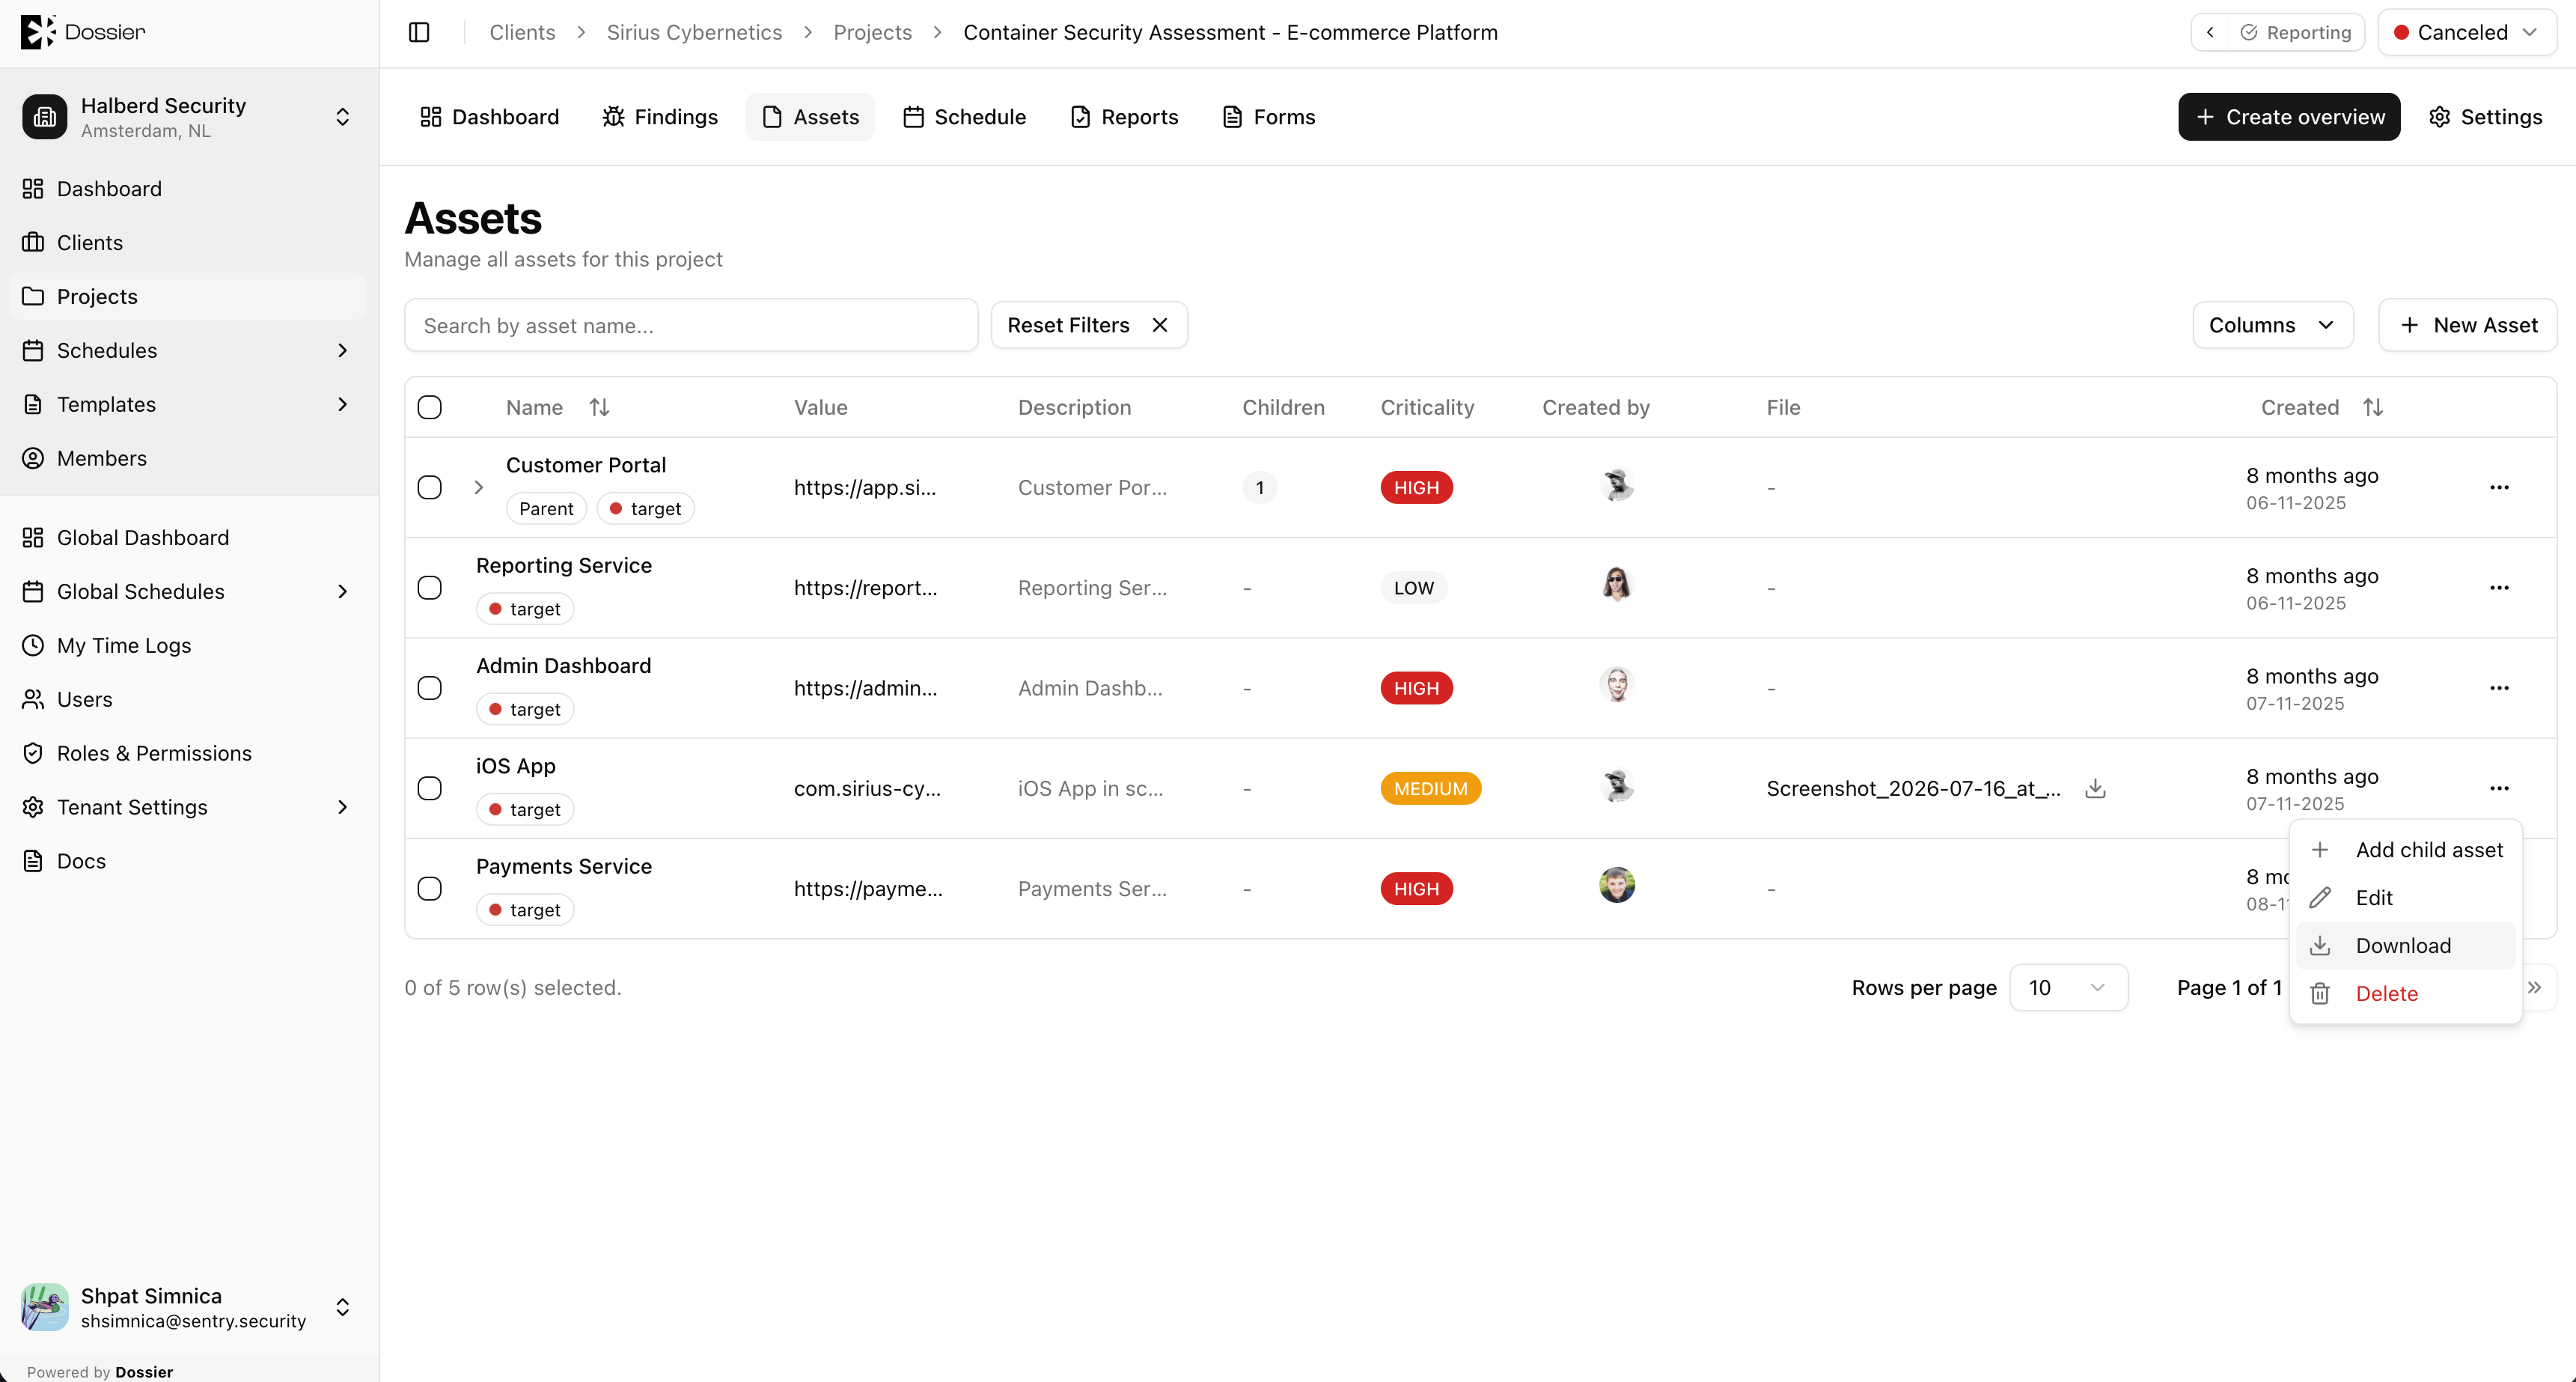Open the Canceled status dropdown
Viewport: 2576px width, 1382px height.
[x=2466, y=32]
